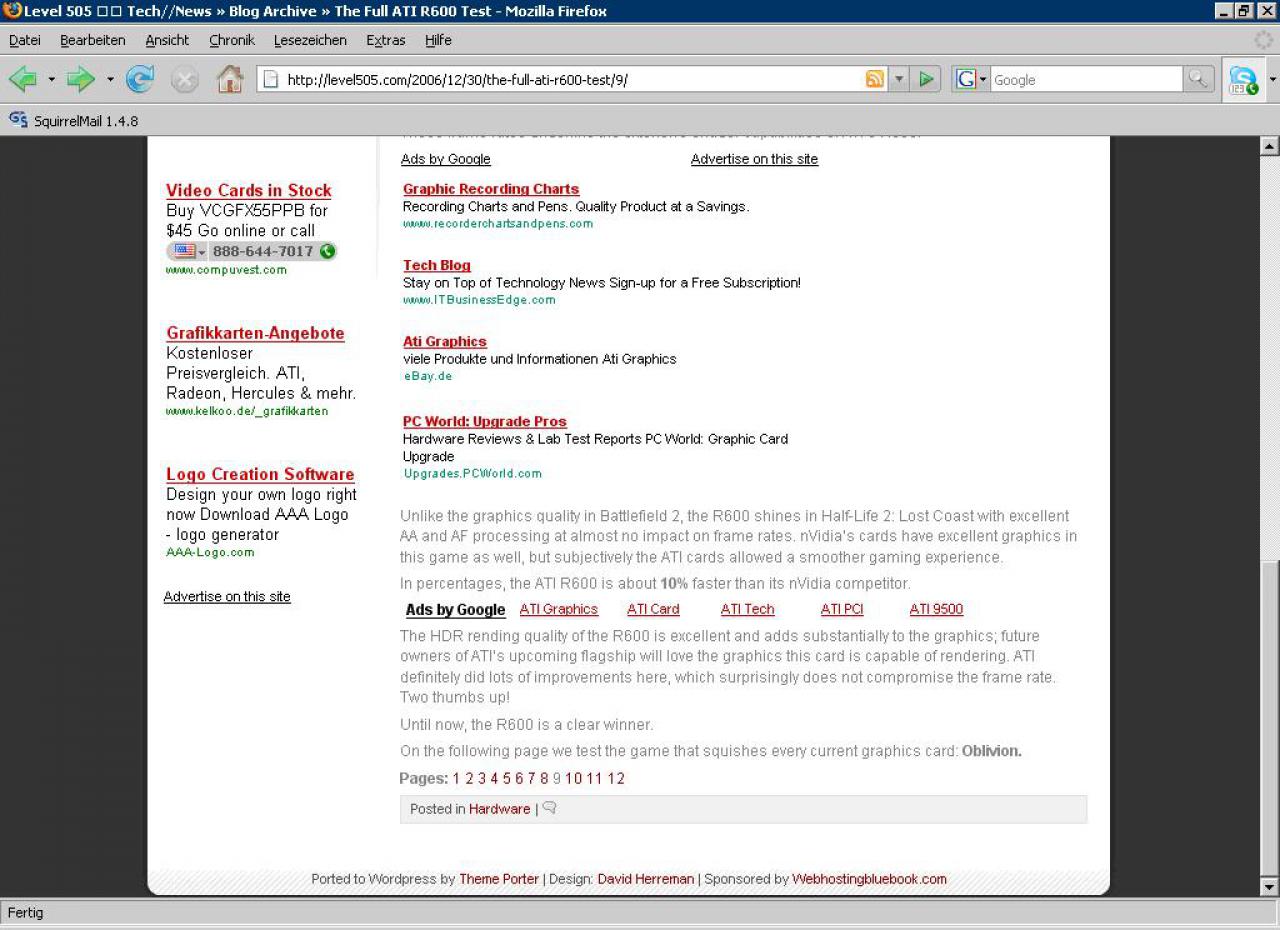Viewport: 1280px width, 930px height.
Task: Open the Ati Graphics ad link
Action: (x=445, y=341)
